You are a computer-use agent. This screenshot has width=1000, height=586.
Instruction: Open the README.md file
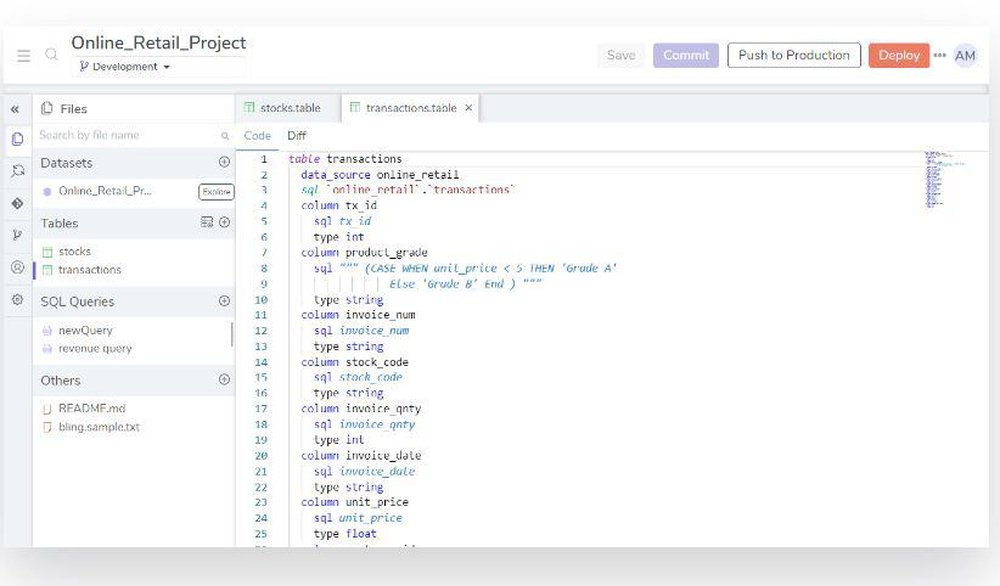click(92, 408)
